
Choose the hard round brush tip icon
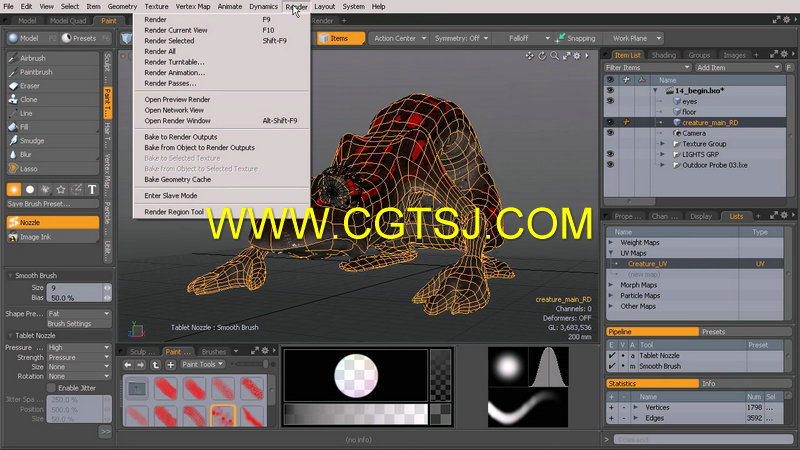(30, 189)
